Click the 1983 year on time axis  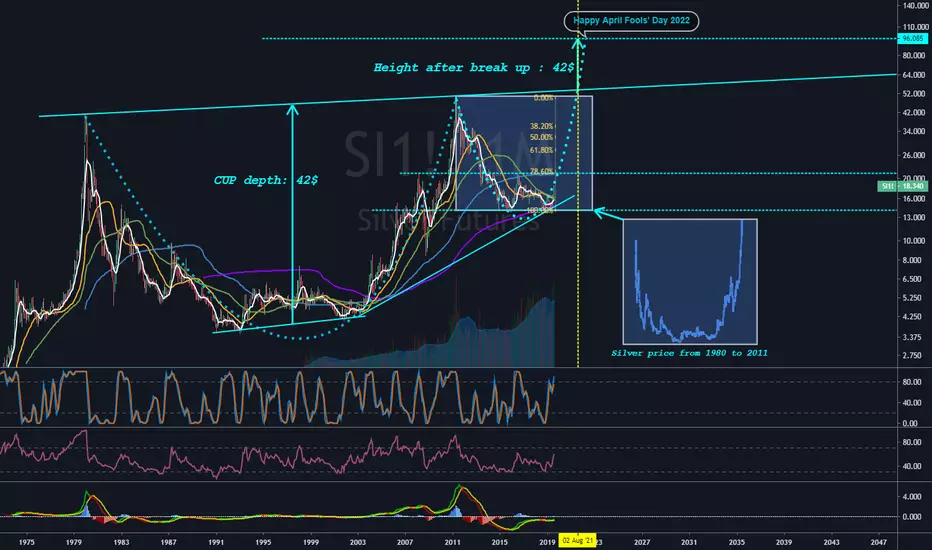click(121, 542)
